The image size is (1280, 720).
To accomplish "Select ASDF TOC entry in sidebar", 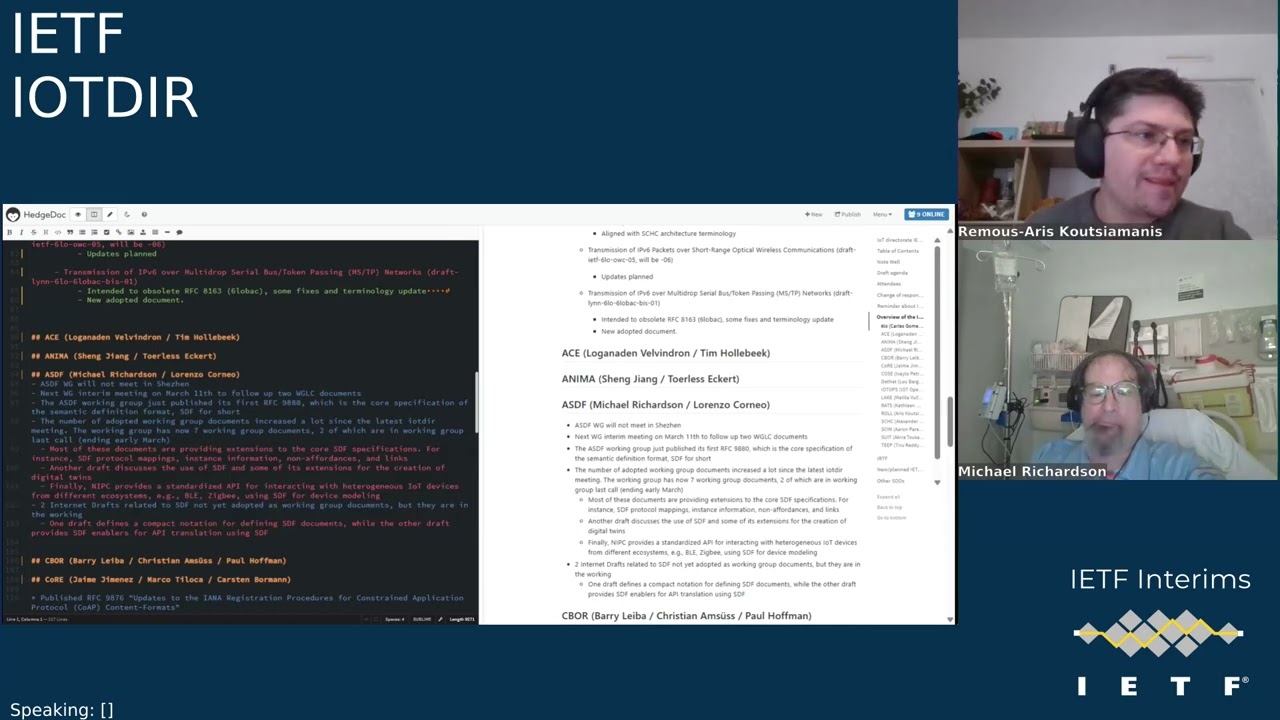I will [x=900, y=350].
